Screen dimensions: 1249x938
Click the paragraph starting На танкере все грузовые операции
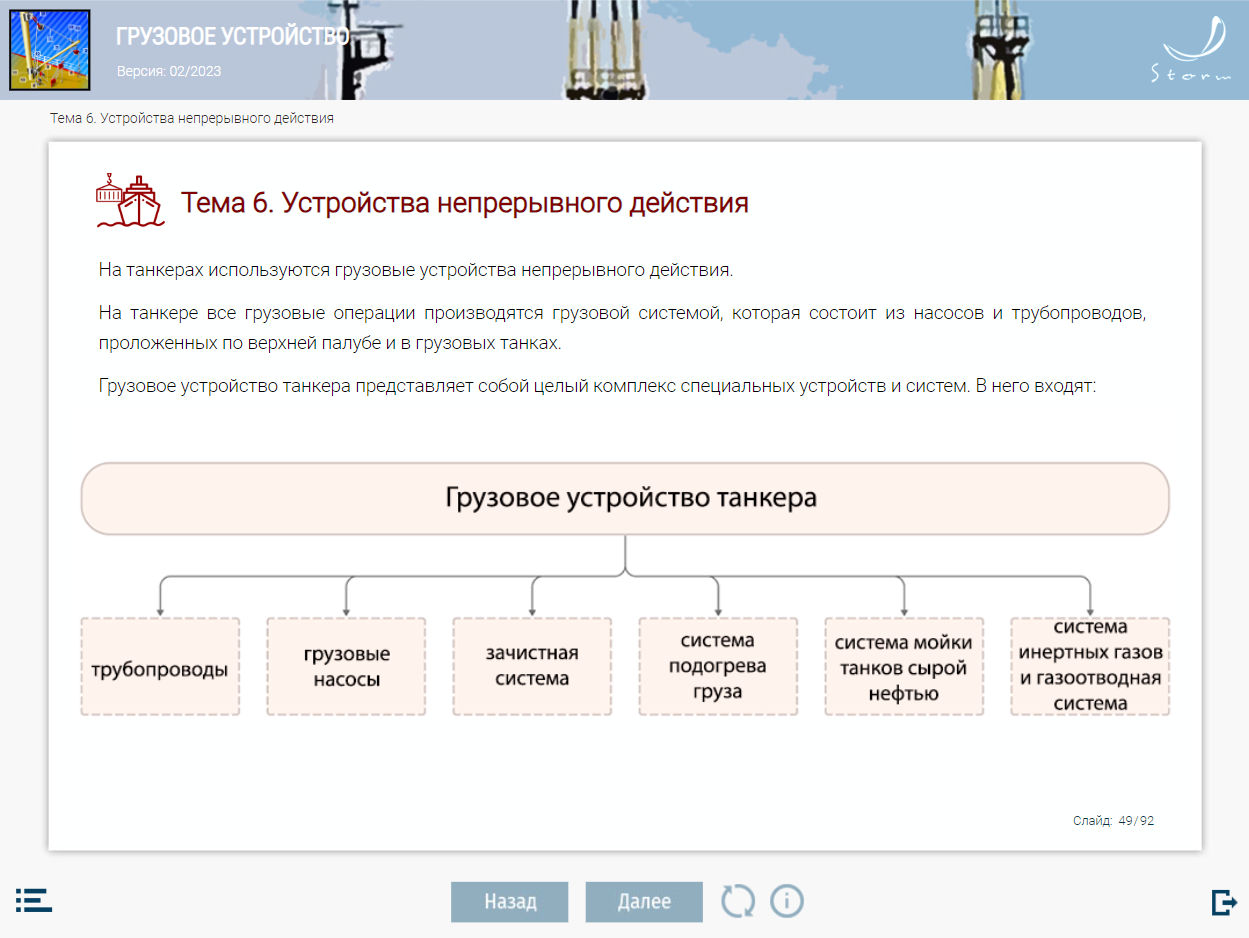622,328
